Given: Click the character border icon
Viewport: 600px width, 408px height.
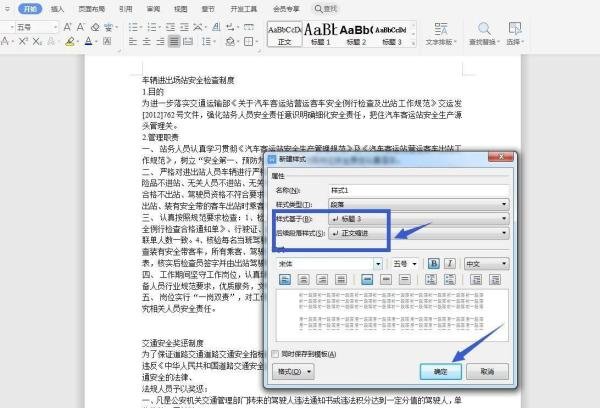Looking at the screenshot, I should tap(107, 41).
